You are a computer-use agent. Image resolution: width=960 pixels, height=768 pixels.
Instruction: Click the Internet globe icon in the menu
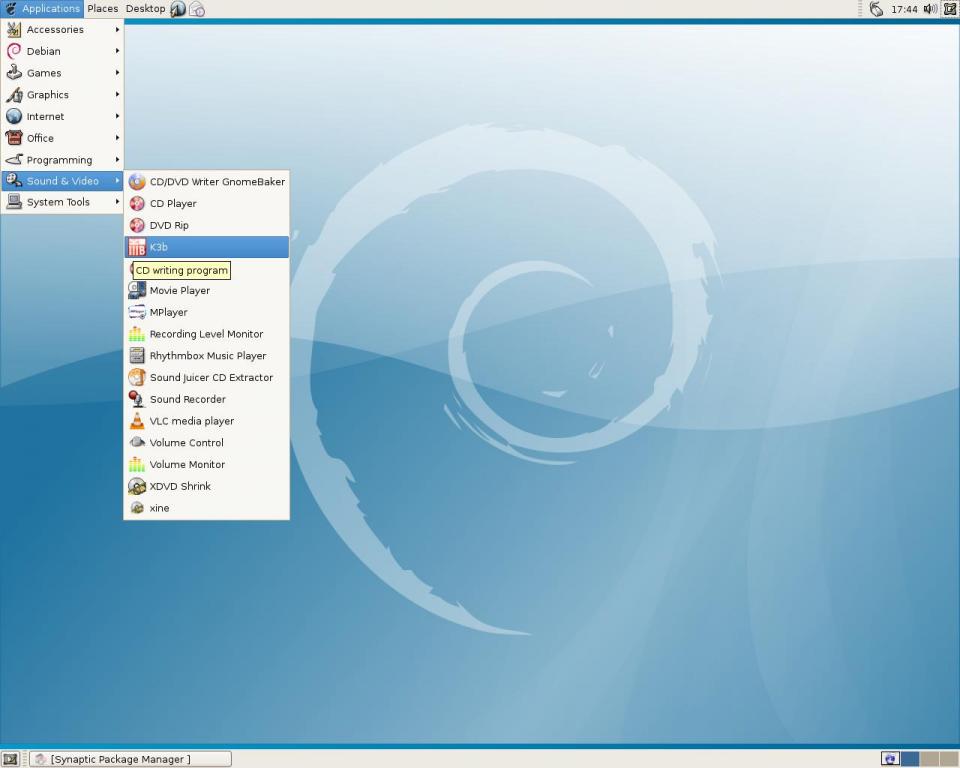point(14,116)
